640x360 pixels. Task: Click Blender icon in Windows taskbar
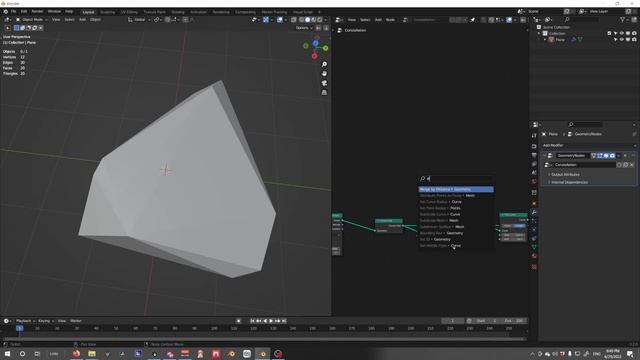[x=263, y=353]
